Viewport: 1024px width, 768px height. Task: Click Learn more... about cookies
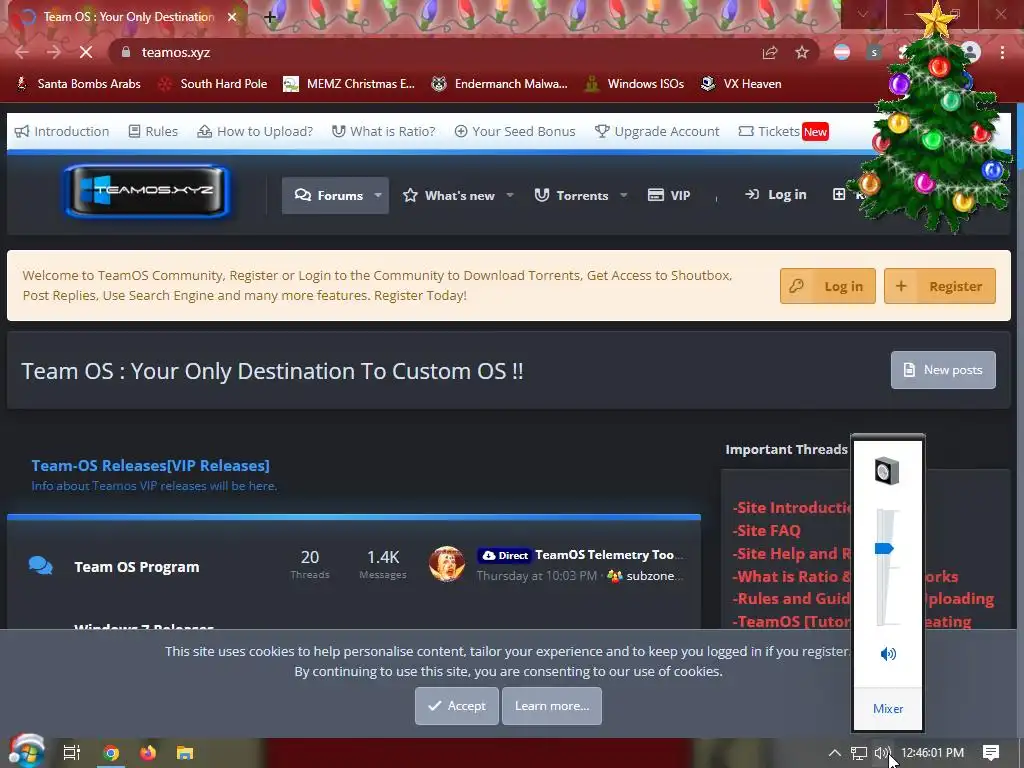(x=551, y=706)
